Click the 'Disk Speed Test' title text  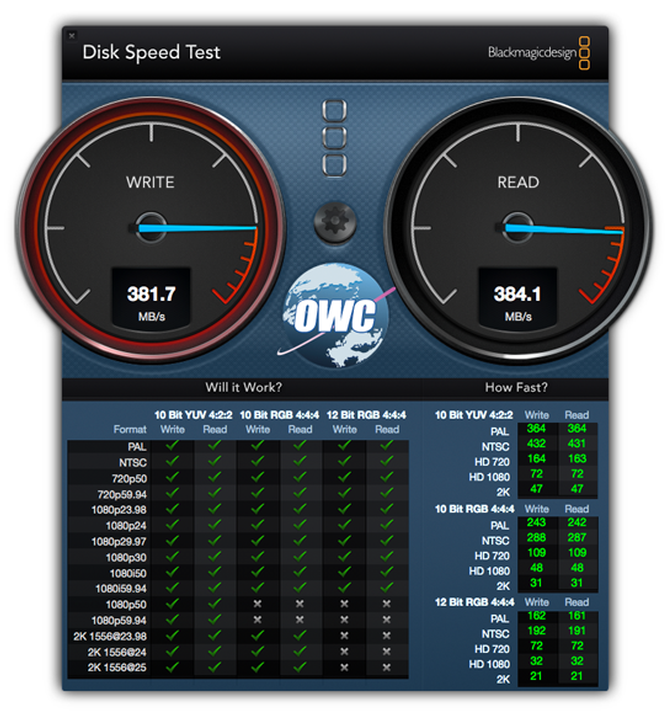151,53
